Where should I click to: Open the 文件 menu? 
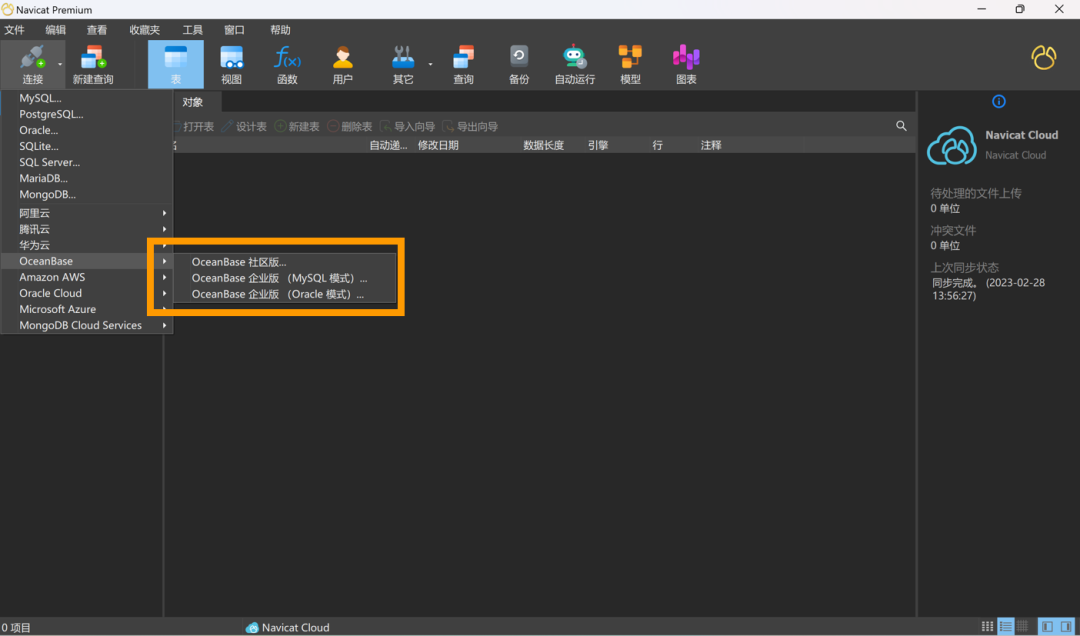14,30
